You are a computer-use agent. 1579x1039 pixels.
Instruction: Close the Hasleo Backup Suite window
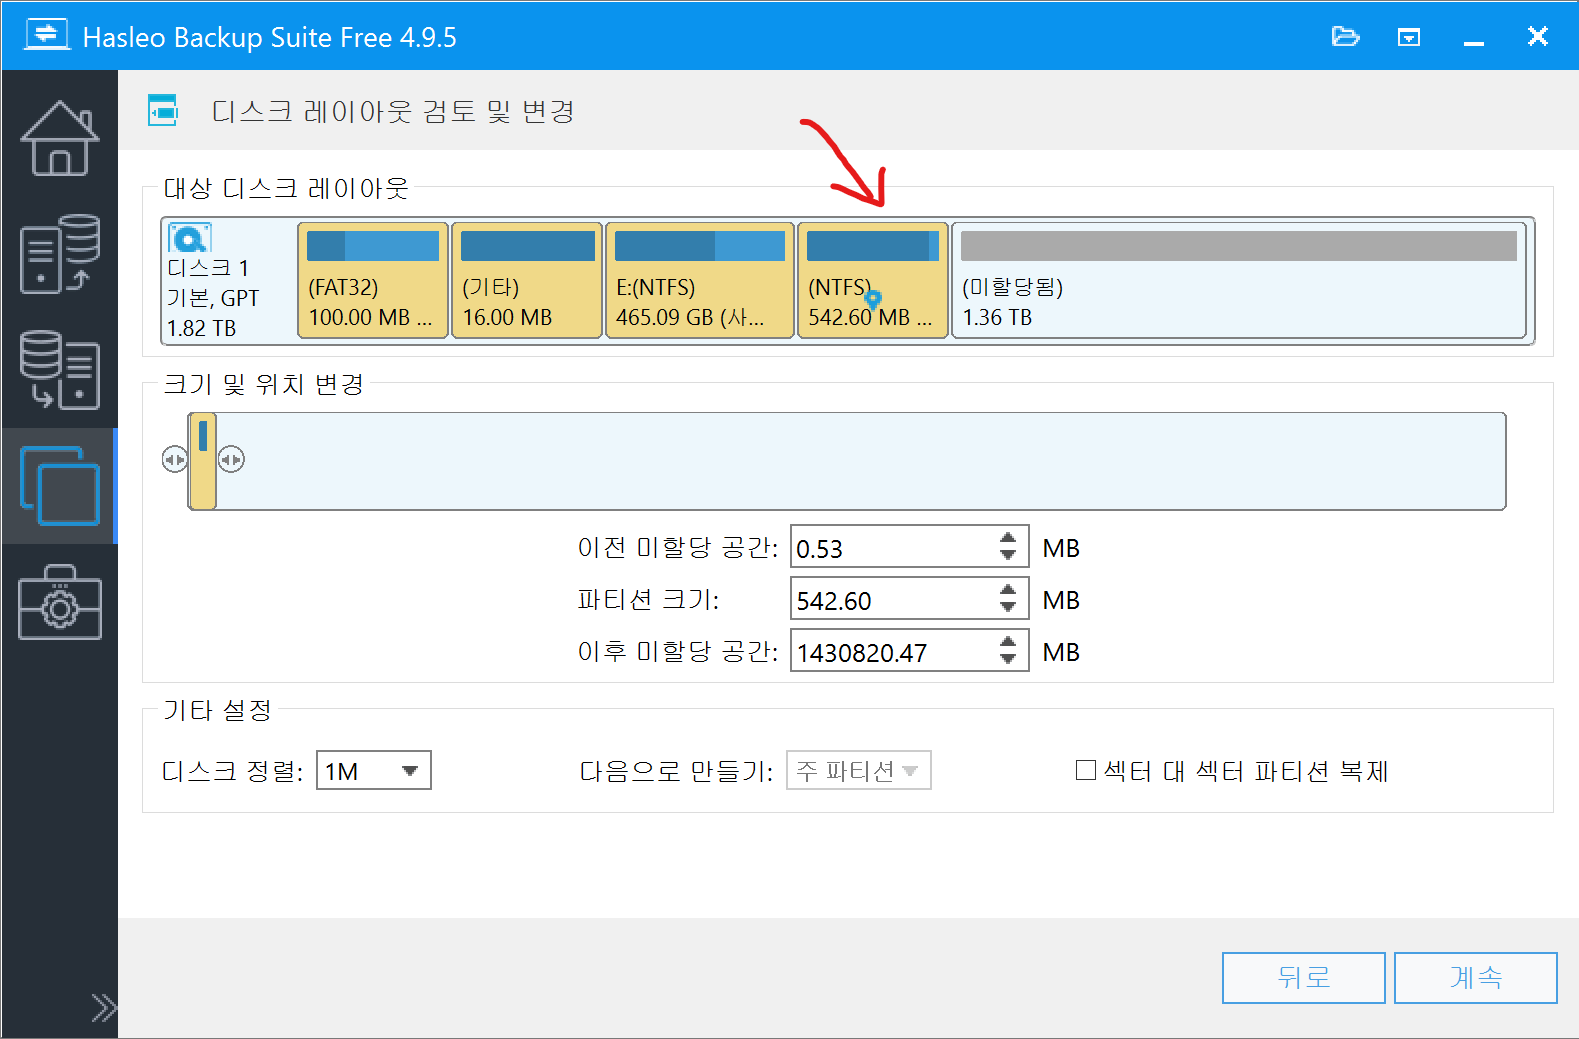point(1538,37)
